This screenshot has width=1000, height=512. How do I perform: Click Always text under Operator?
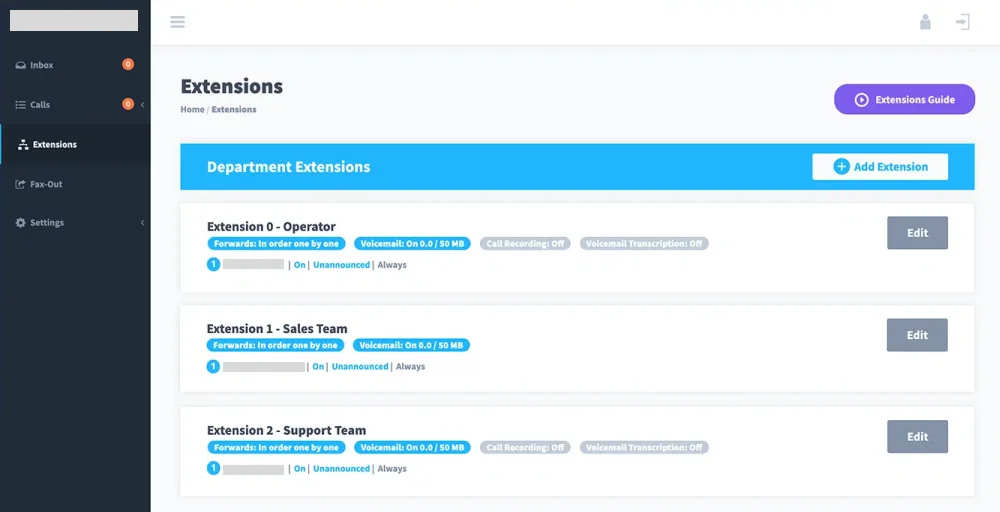[392, 265]
